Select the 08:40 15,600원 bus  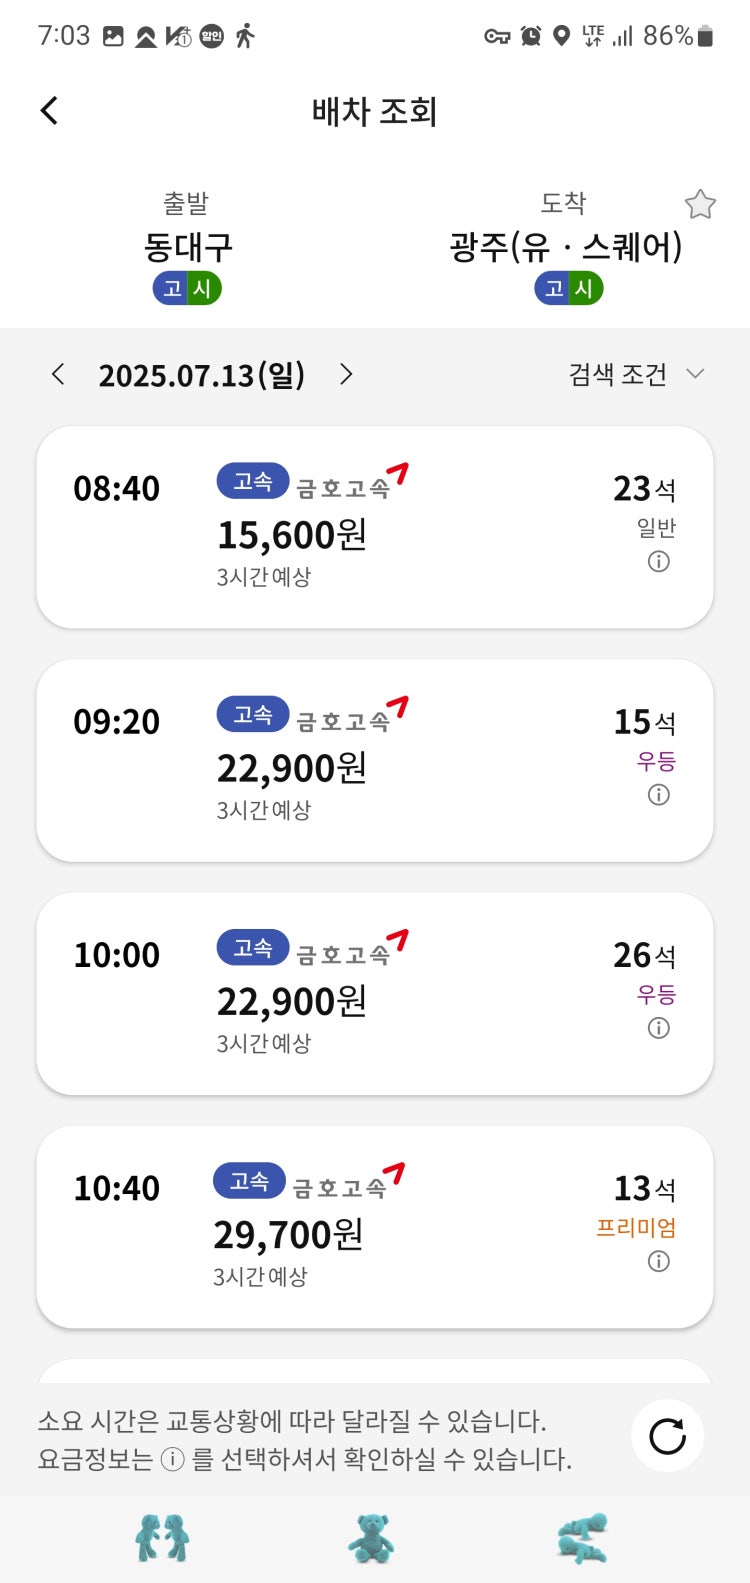click(x=375, y=527)
